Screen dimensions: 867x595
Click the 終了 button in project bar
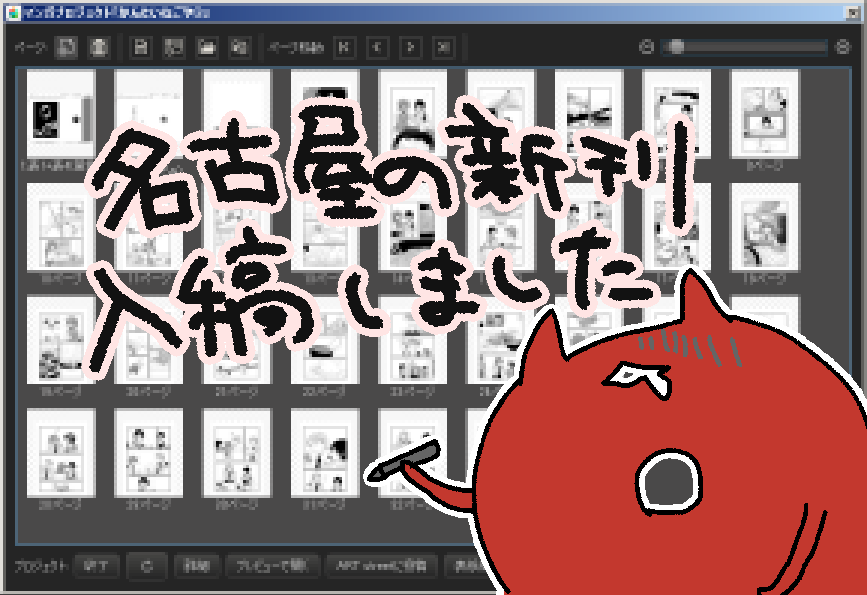[x=96, y=566]
